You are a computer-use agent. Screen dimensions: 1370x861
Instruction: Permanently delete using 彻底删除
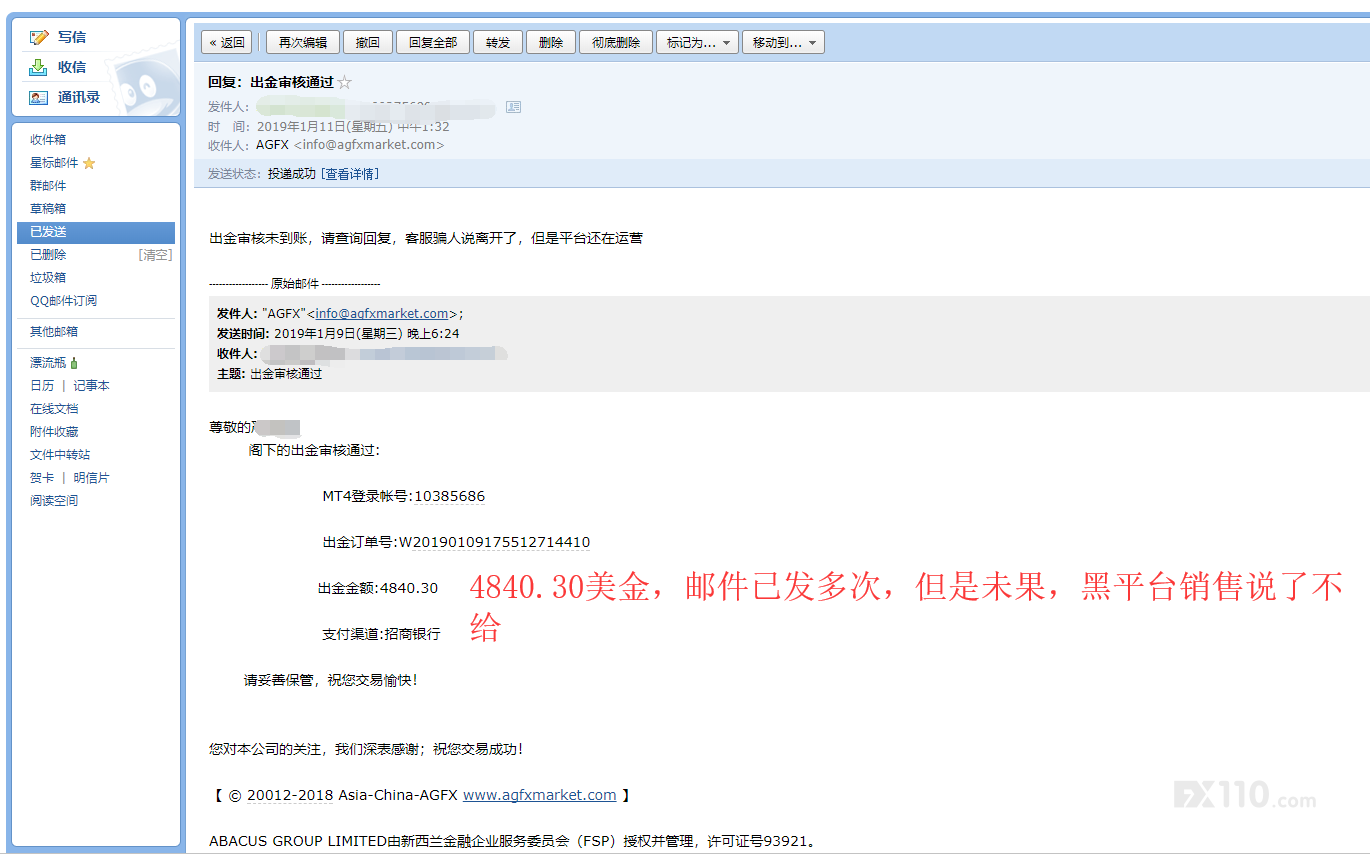pos(616,42)
